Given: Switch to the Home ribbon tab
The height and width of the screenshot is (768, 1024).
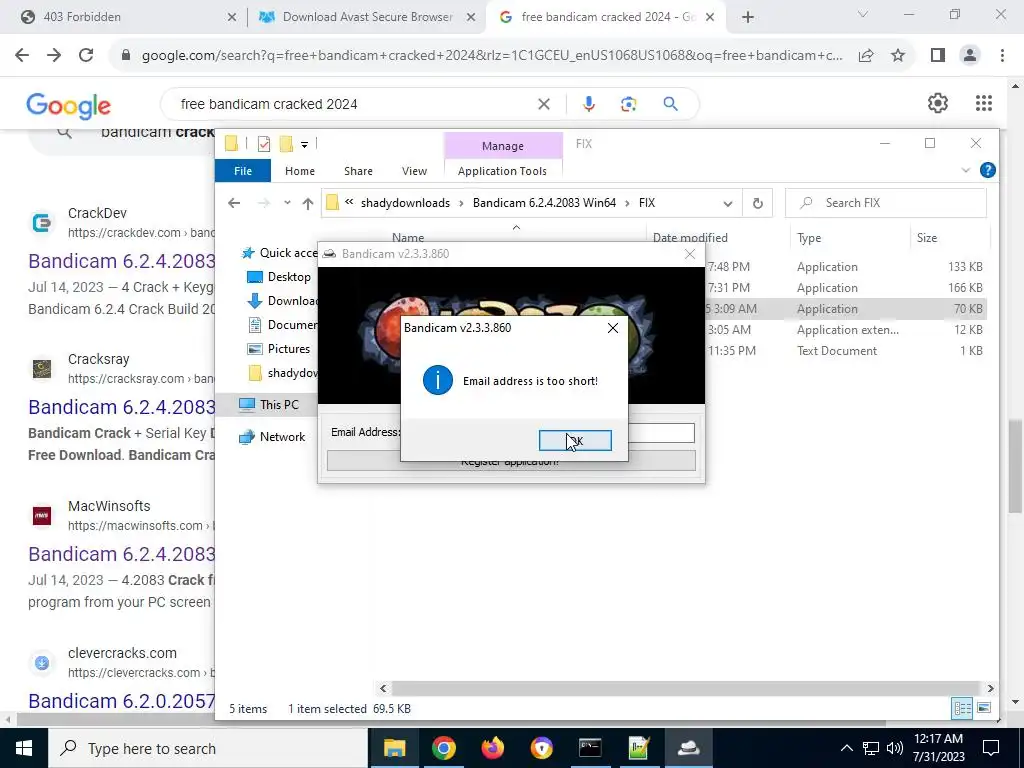Looking at the screenshot, I should click(300, 171).
